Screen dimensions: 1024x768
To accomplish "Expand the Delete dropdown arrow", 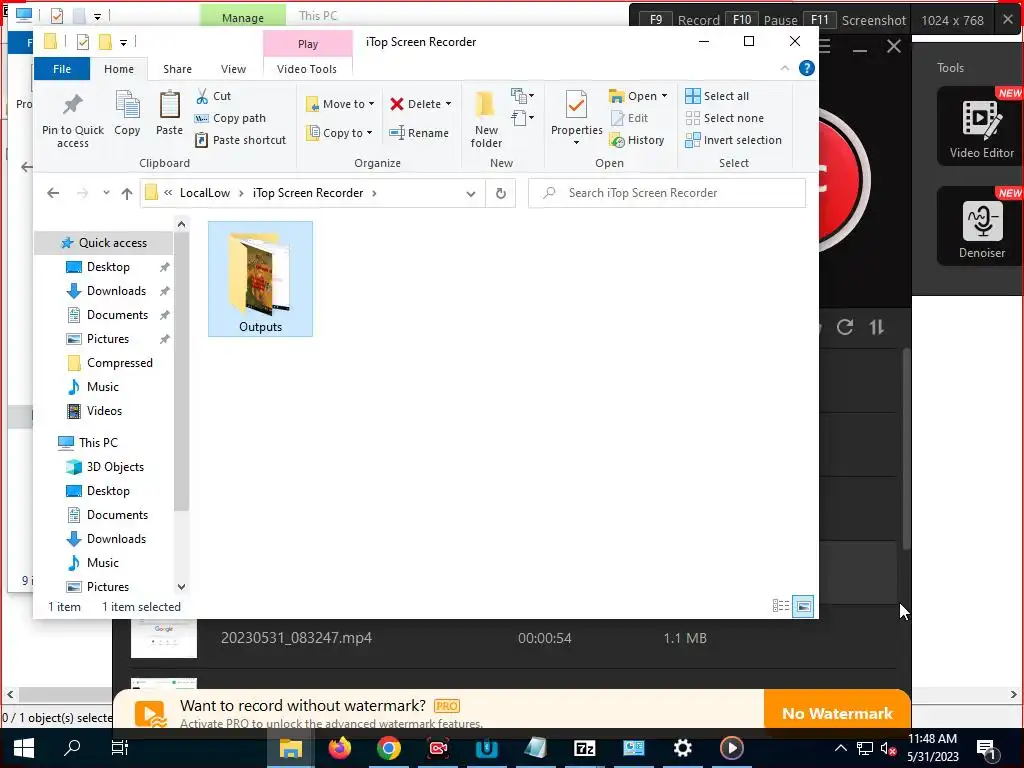I will [x=449, y=104].
